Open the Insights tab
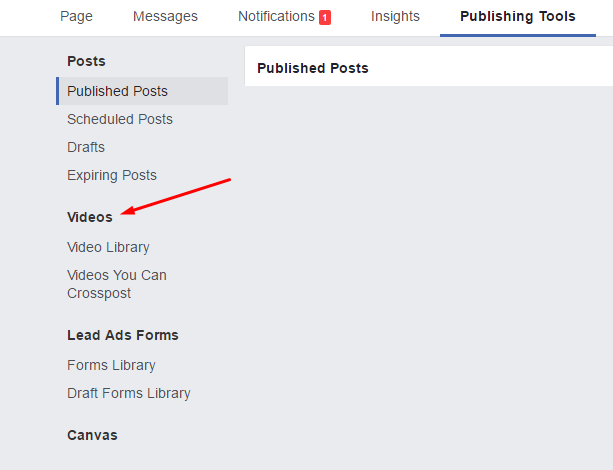 (x=395, y=16)
